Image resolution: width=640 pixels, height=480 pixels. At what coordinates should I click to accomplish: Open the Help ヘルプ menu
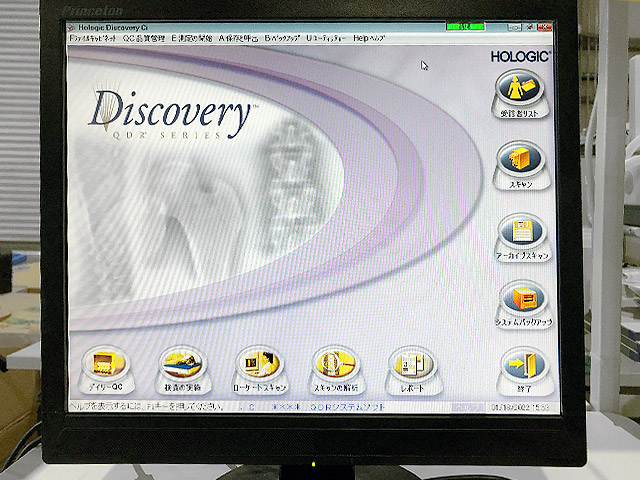(x=369, y=38)
